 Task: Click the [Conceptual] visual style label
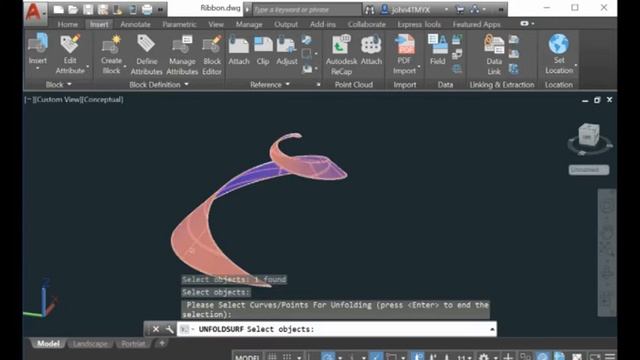tap(102, 99)
